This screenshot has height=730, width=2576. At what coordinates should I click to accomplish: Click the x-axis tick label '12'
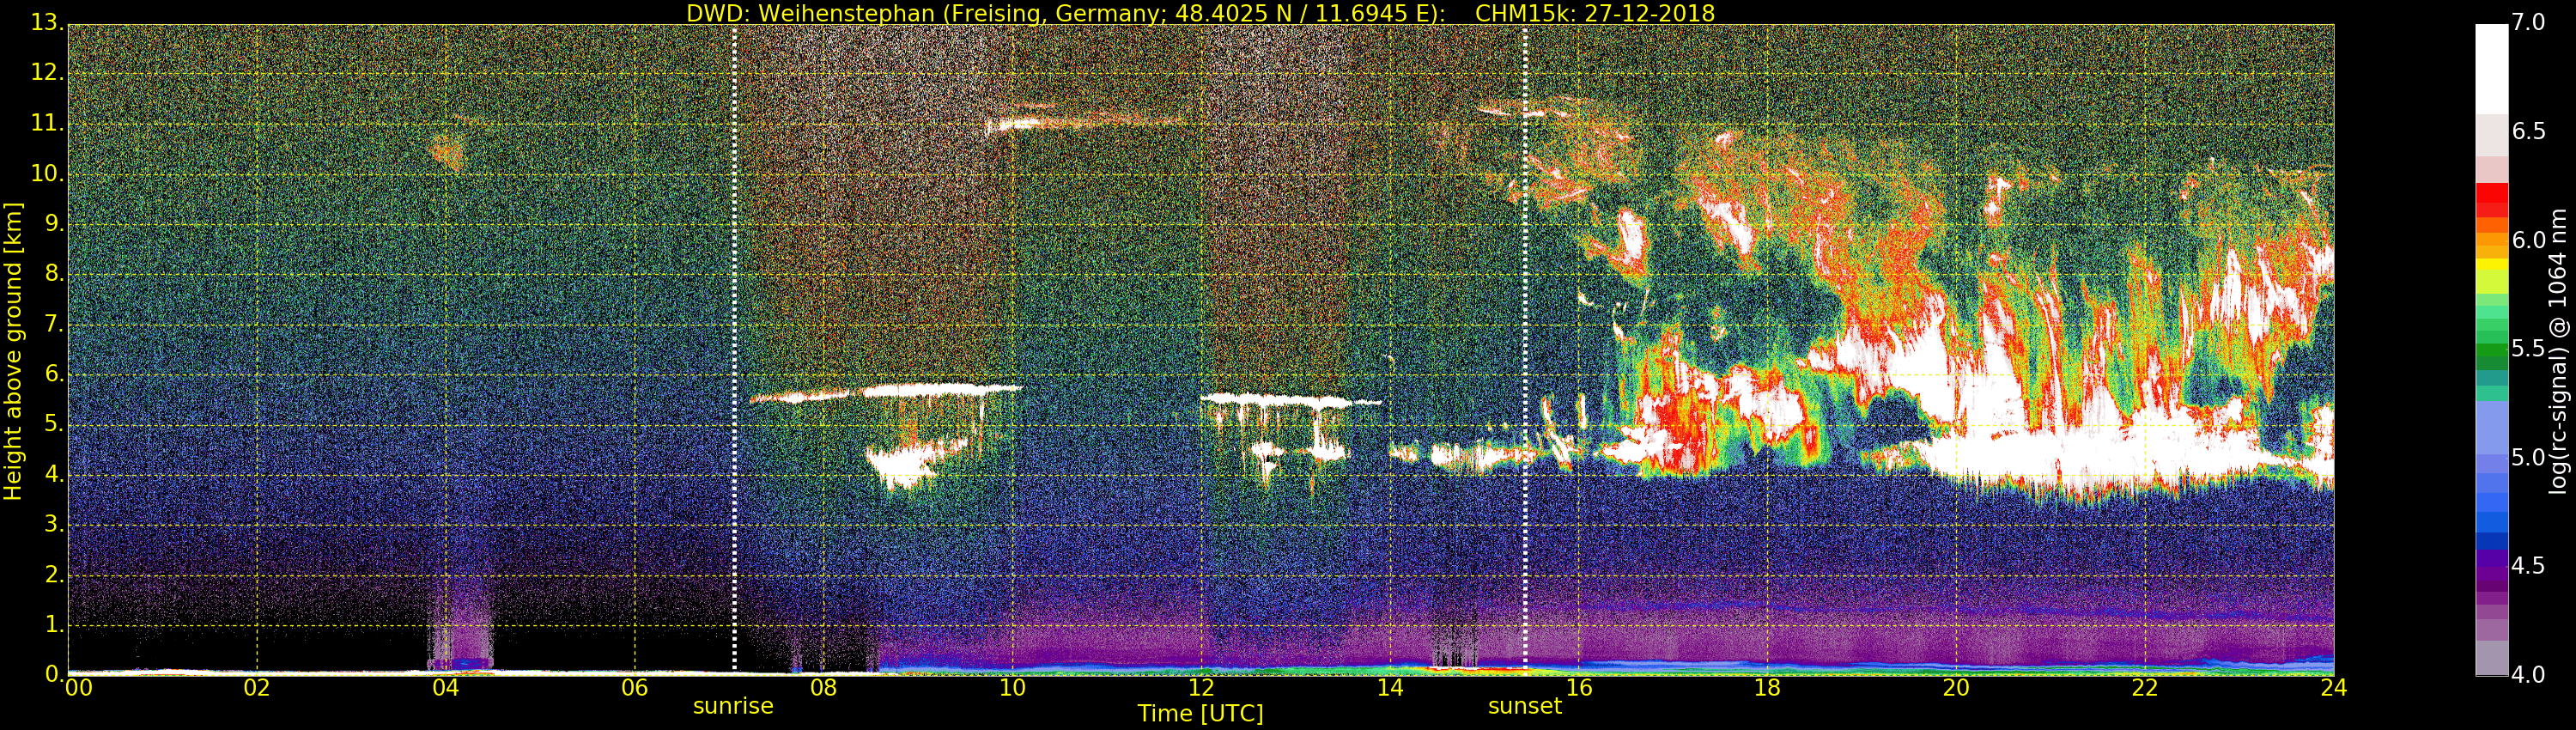pyautogui.click(x=1201, y=688)
